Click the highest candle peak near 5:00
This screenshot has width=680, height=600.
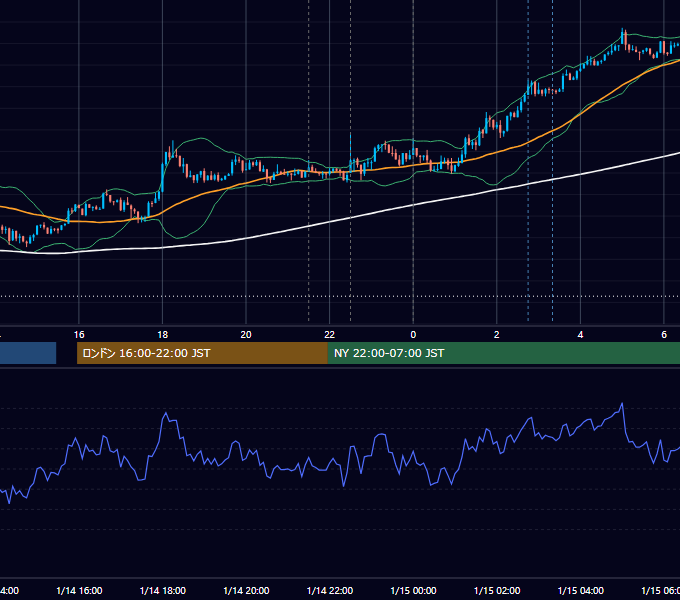click(623, 36)
